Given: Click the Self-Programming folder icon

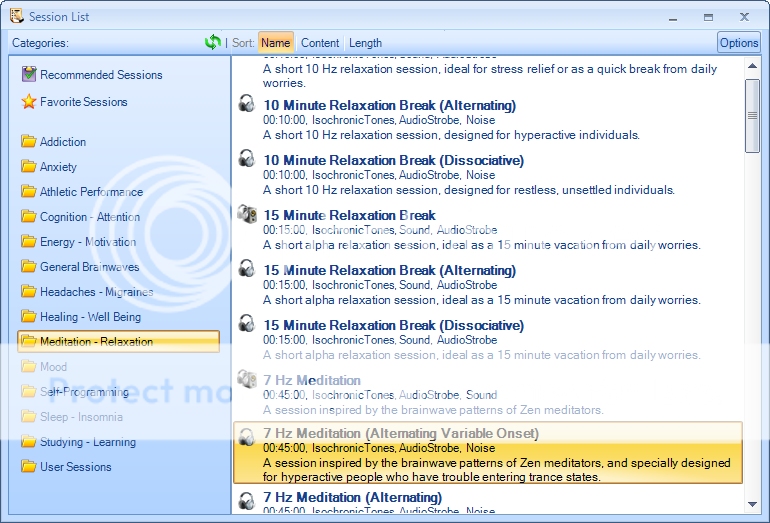Looking at the screenshot, I should pyautogui.click(x=29, y=391).
